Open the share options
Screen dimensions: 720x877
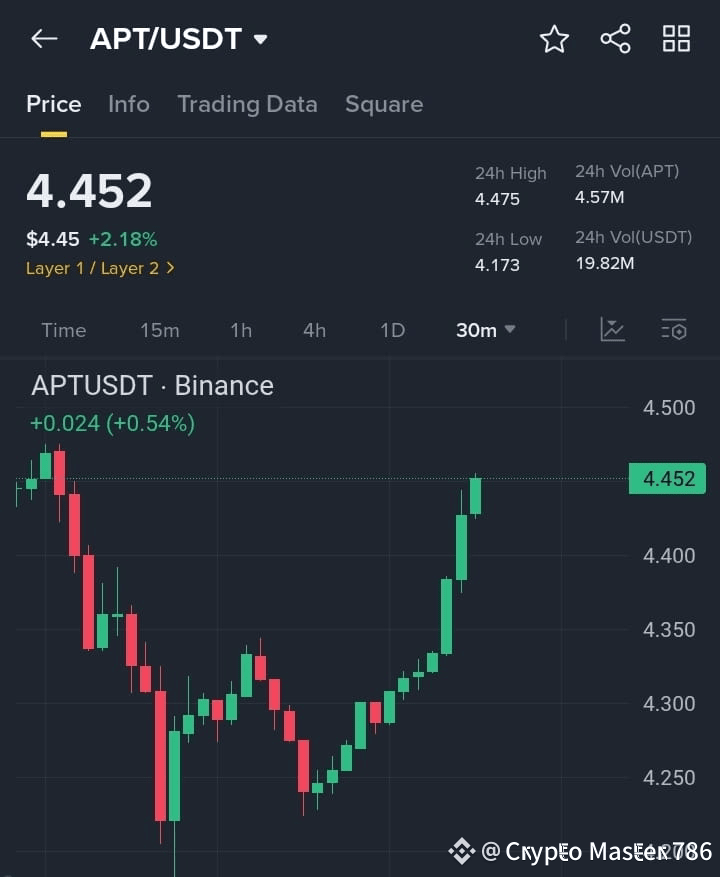[615, 39]
